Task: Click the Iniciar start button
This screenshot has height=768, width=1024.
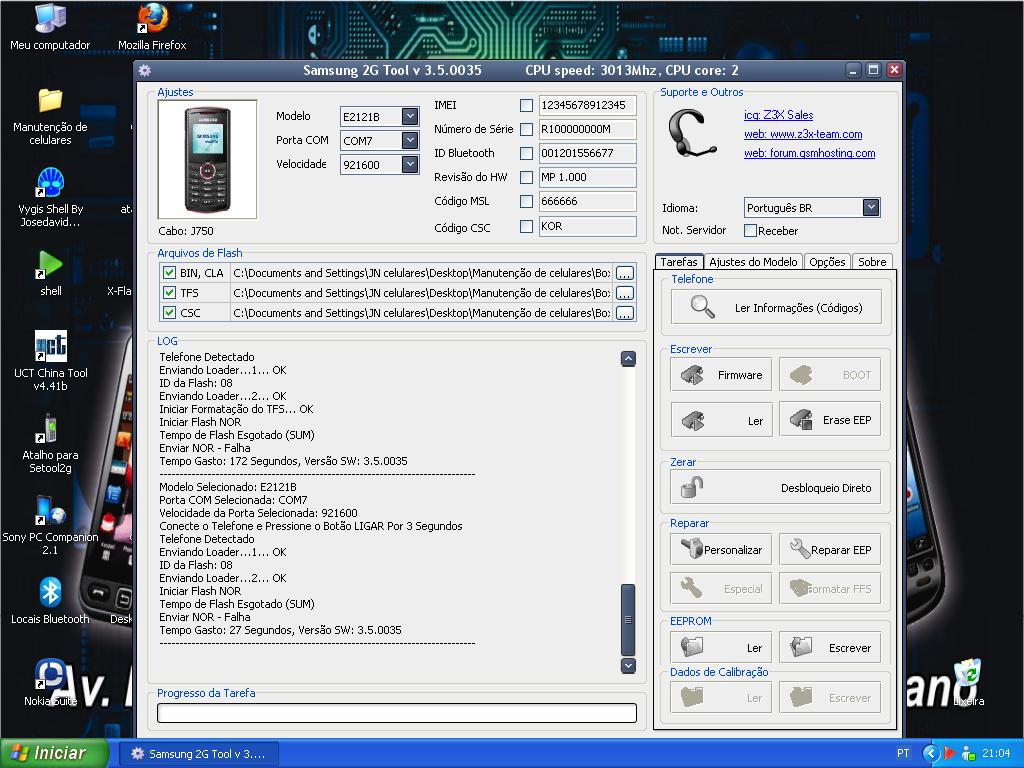Action: [x=54, y=754]
